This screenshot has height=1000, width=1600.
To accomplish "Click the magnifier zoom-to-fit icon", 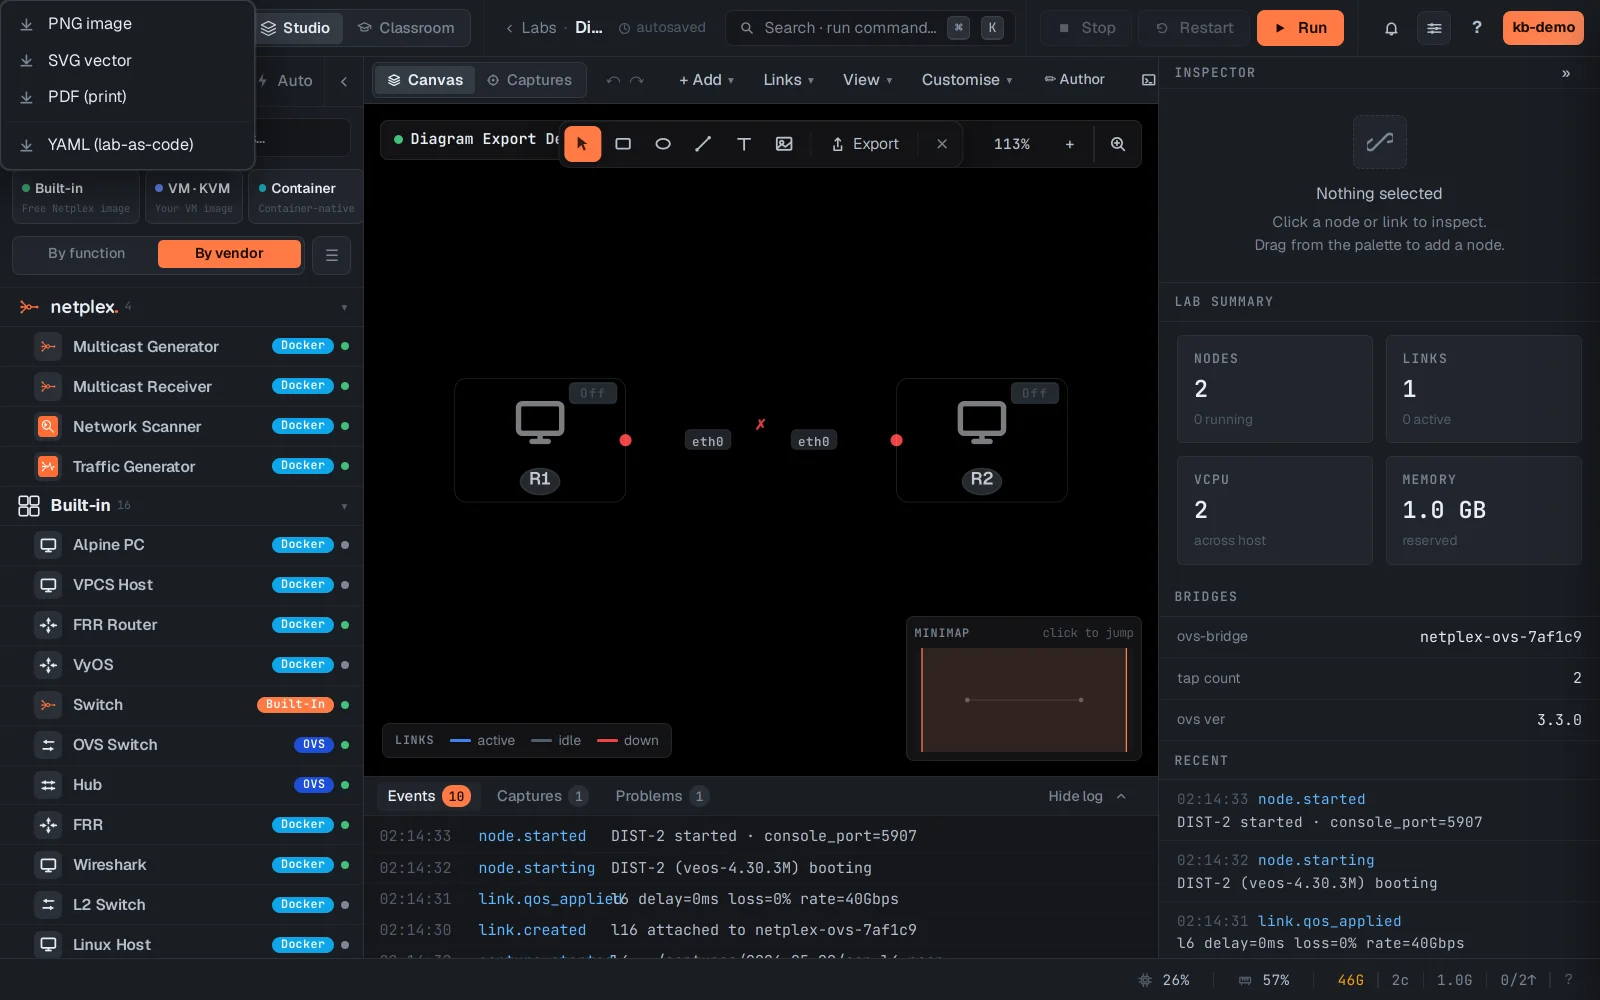I will pos(1118,144).
